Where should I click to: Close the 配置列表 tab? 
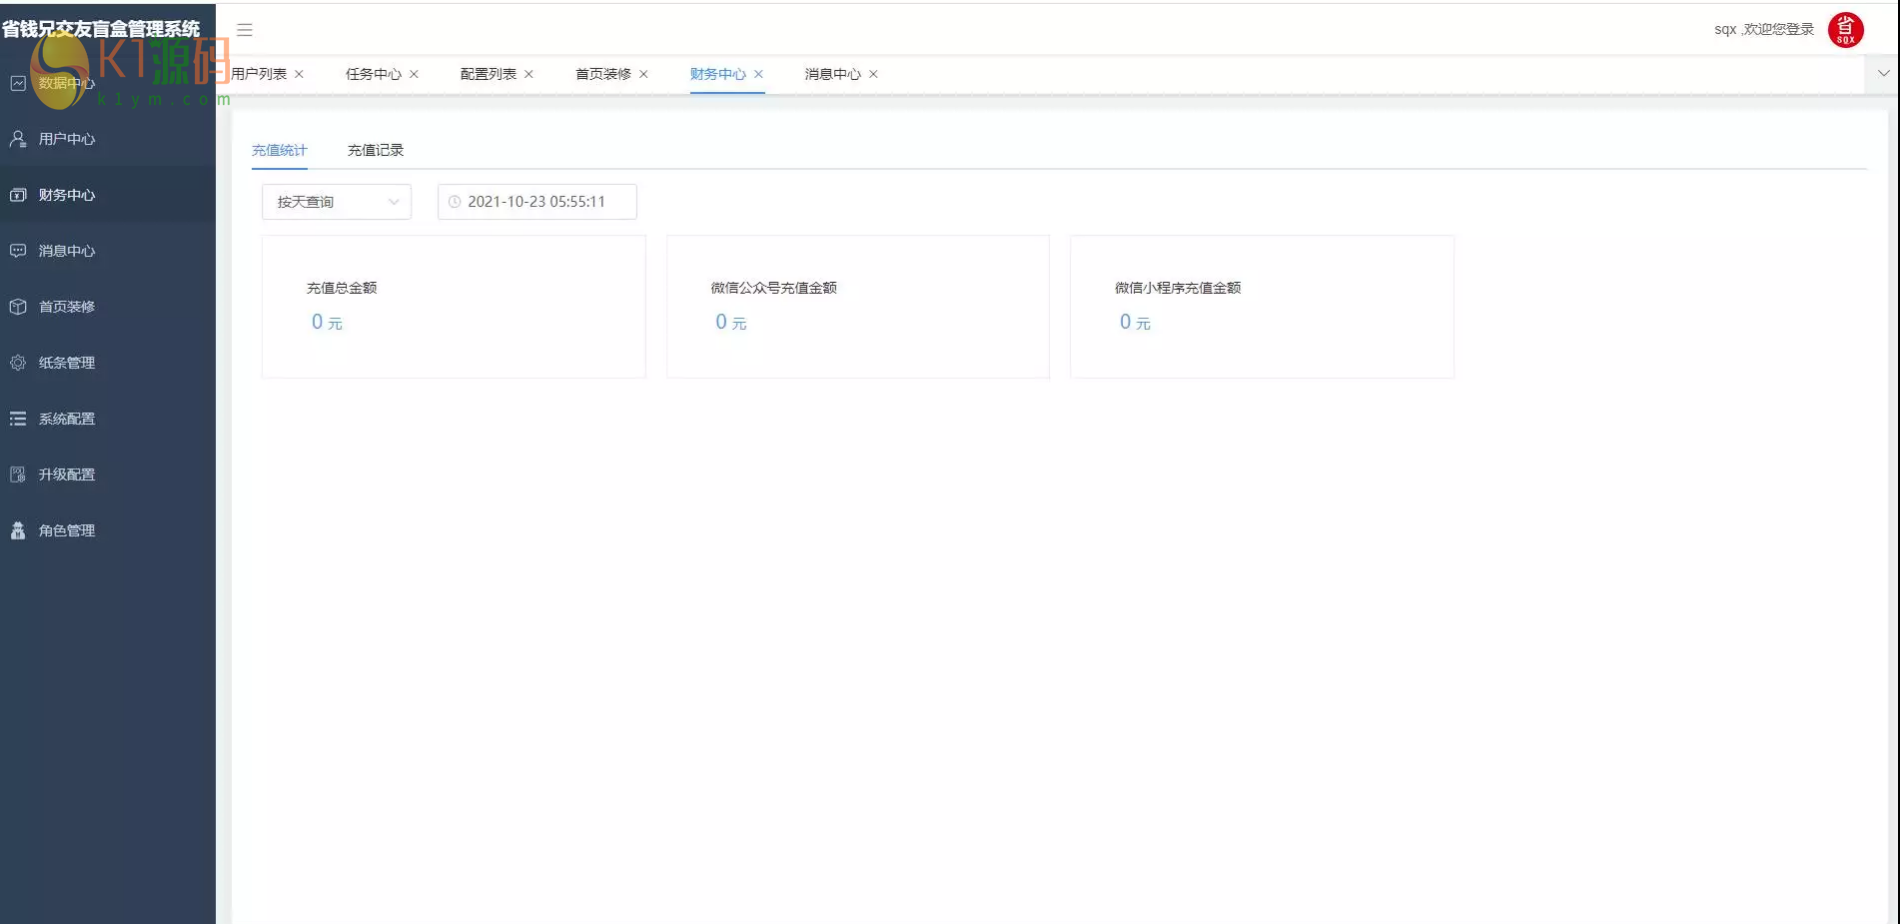click(529, 74)
